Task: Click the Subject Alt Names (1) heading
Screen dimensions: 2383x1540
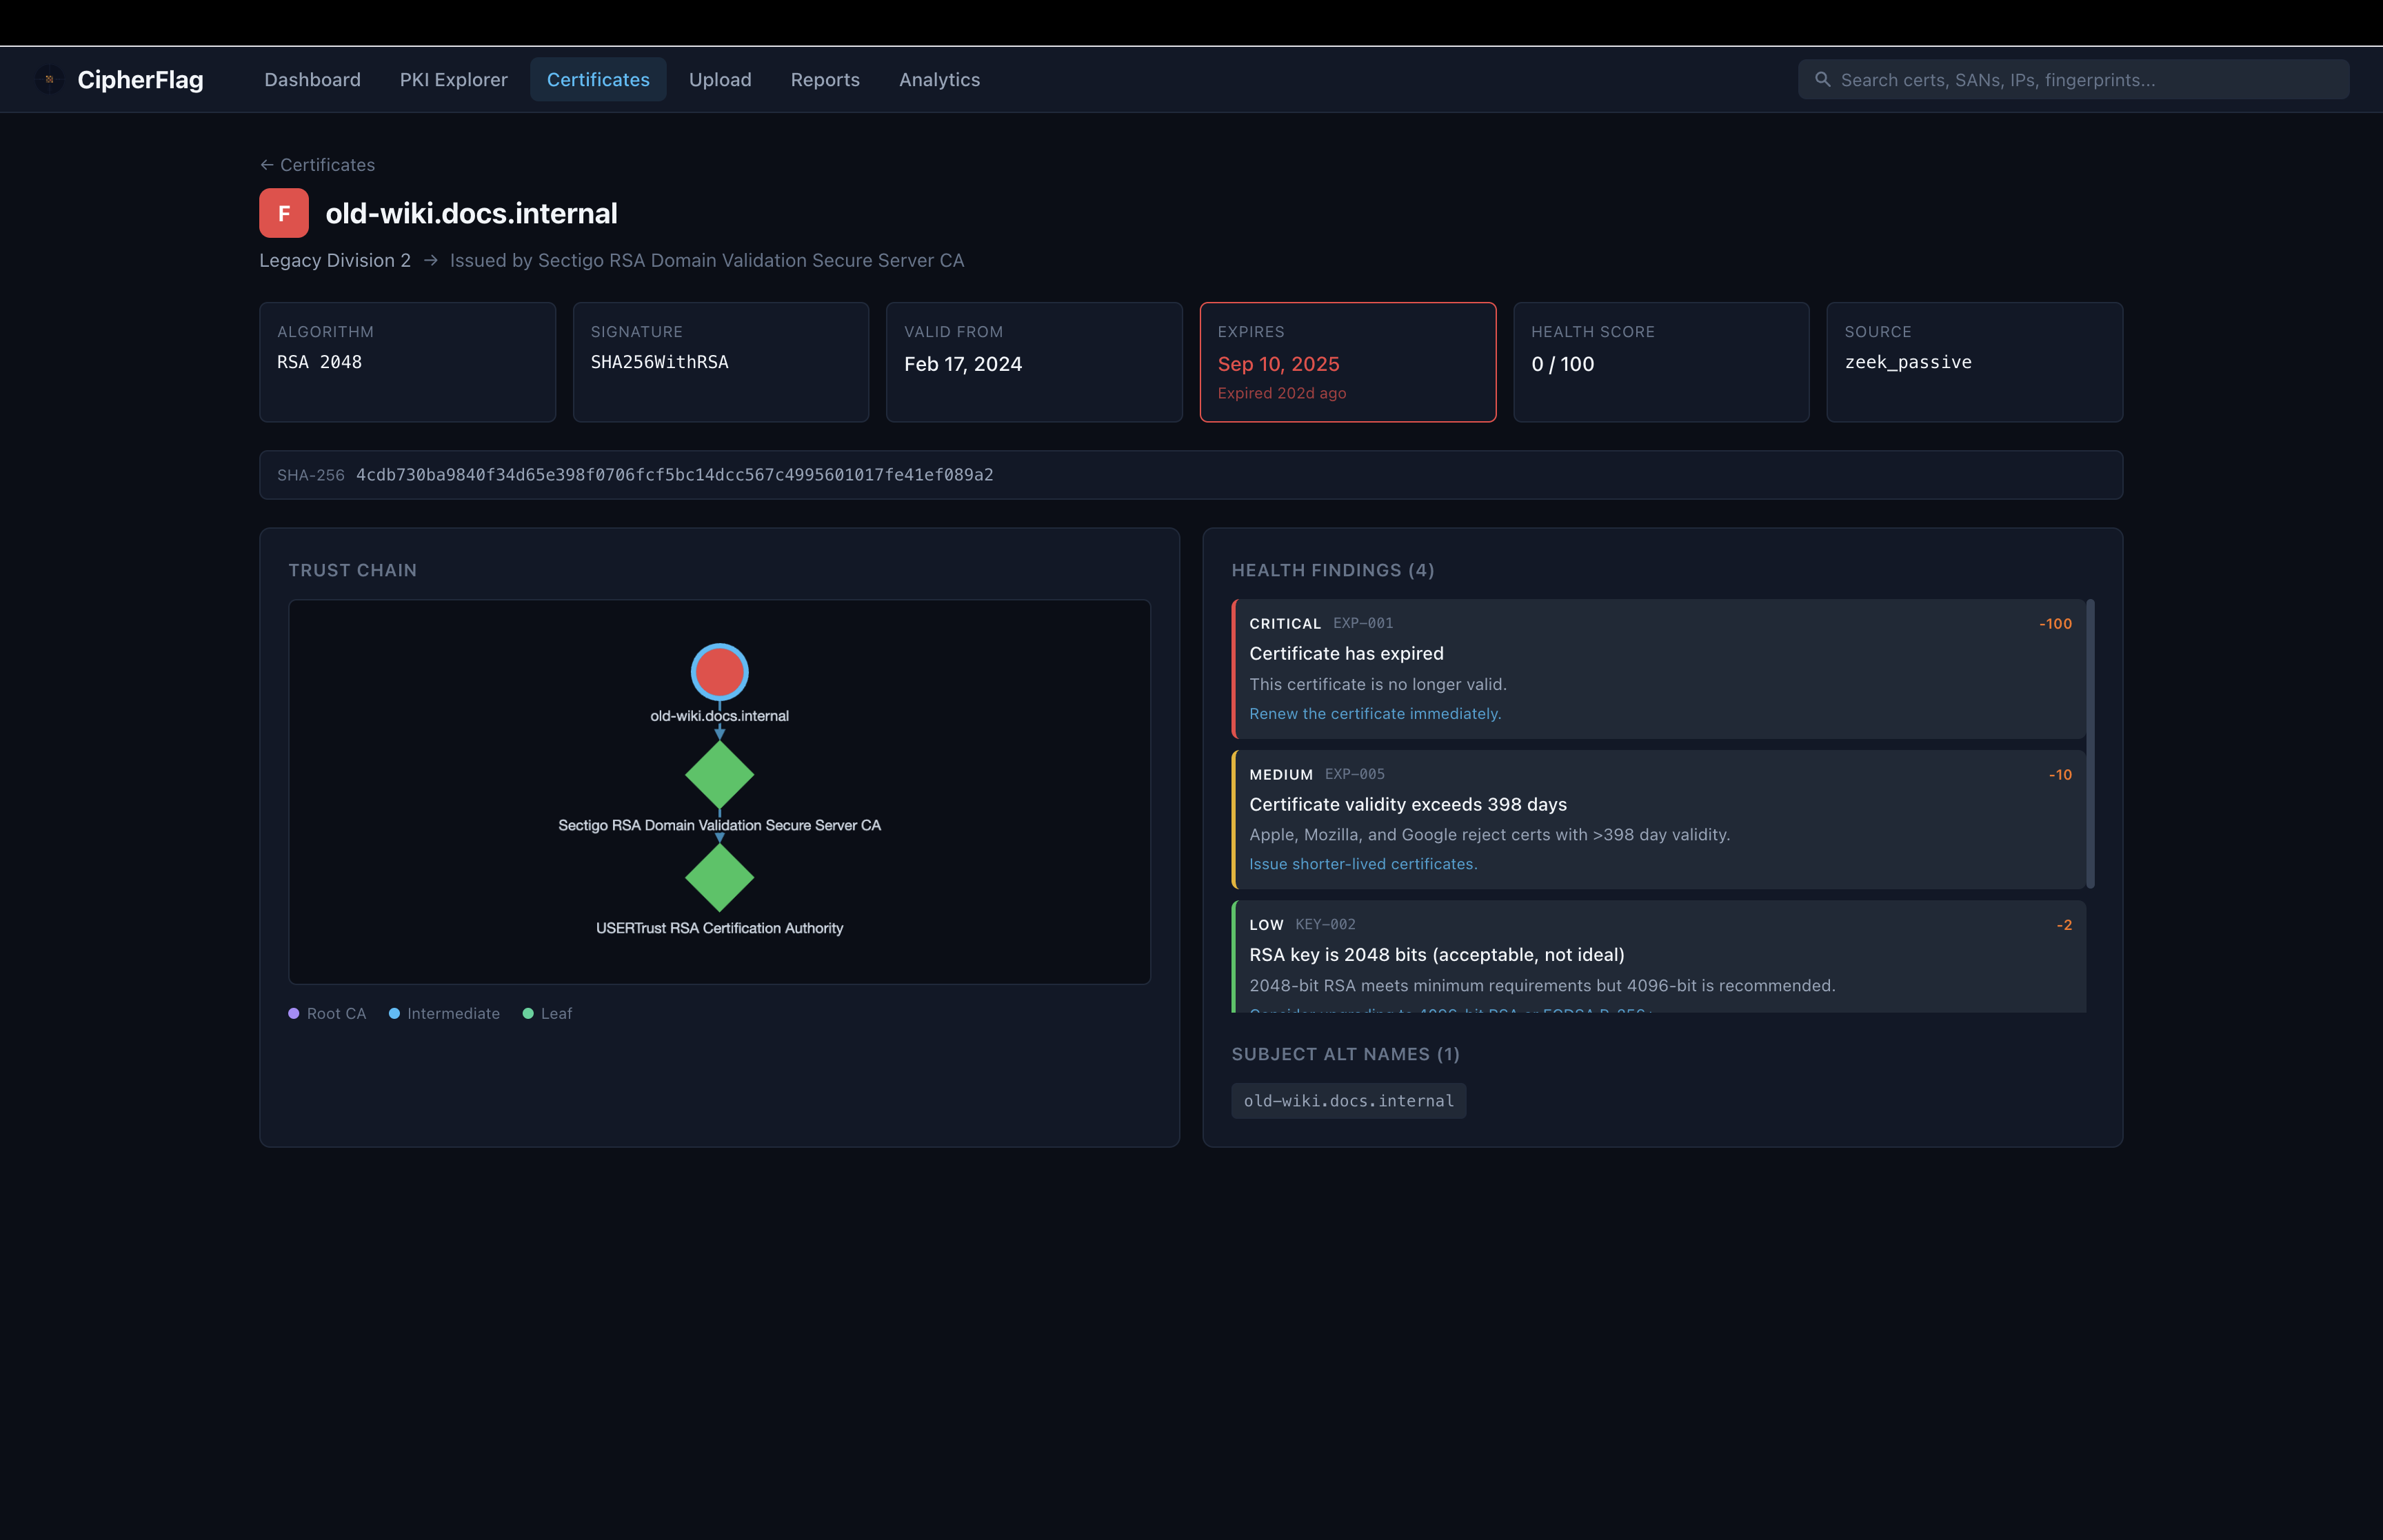Action: [x=1346, y=1054]
